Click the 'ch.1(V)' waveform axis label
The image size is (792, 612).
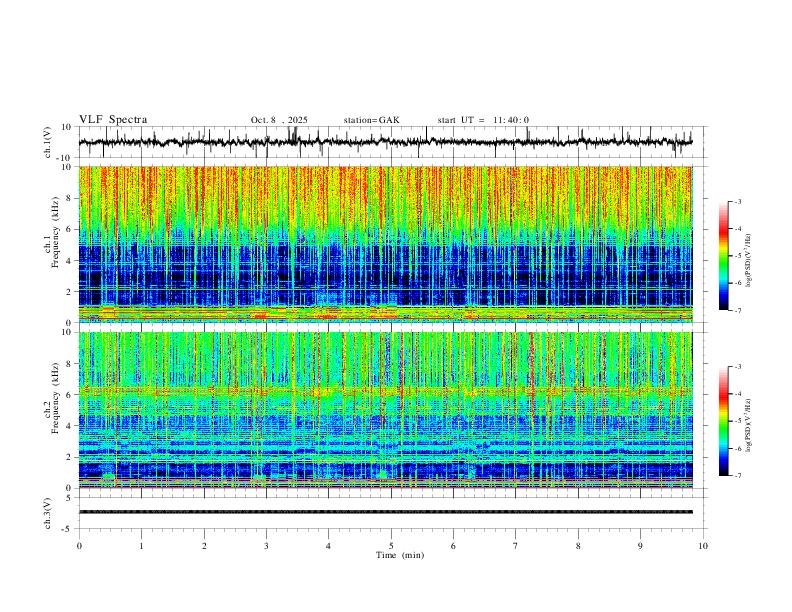(x=48, y=142)
